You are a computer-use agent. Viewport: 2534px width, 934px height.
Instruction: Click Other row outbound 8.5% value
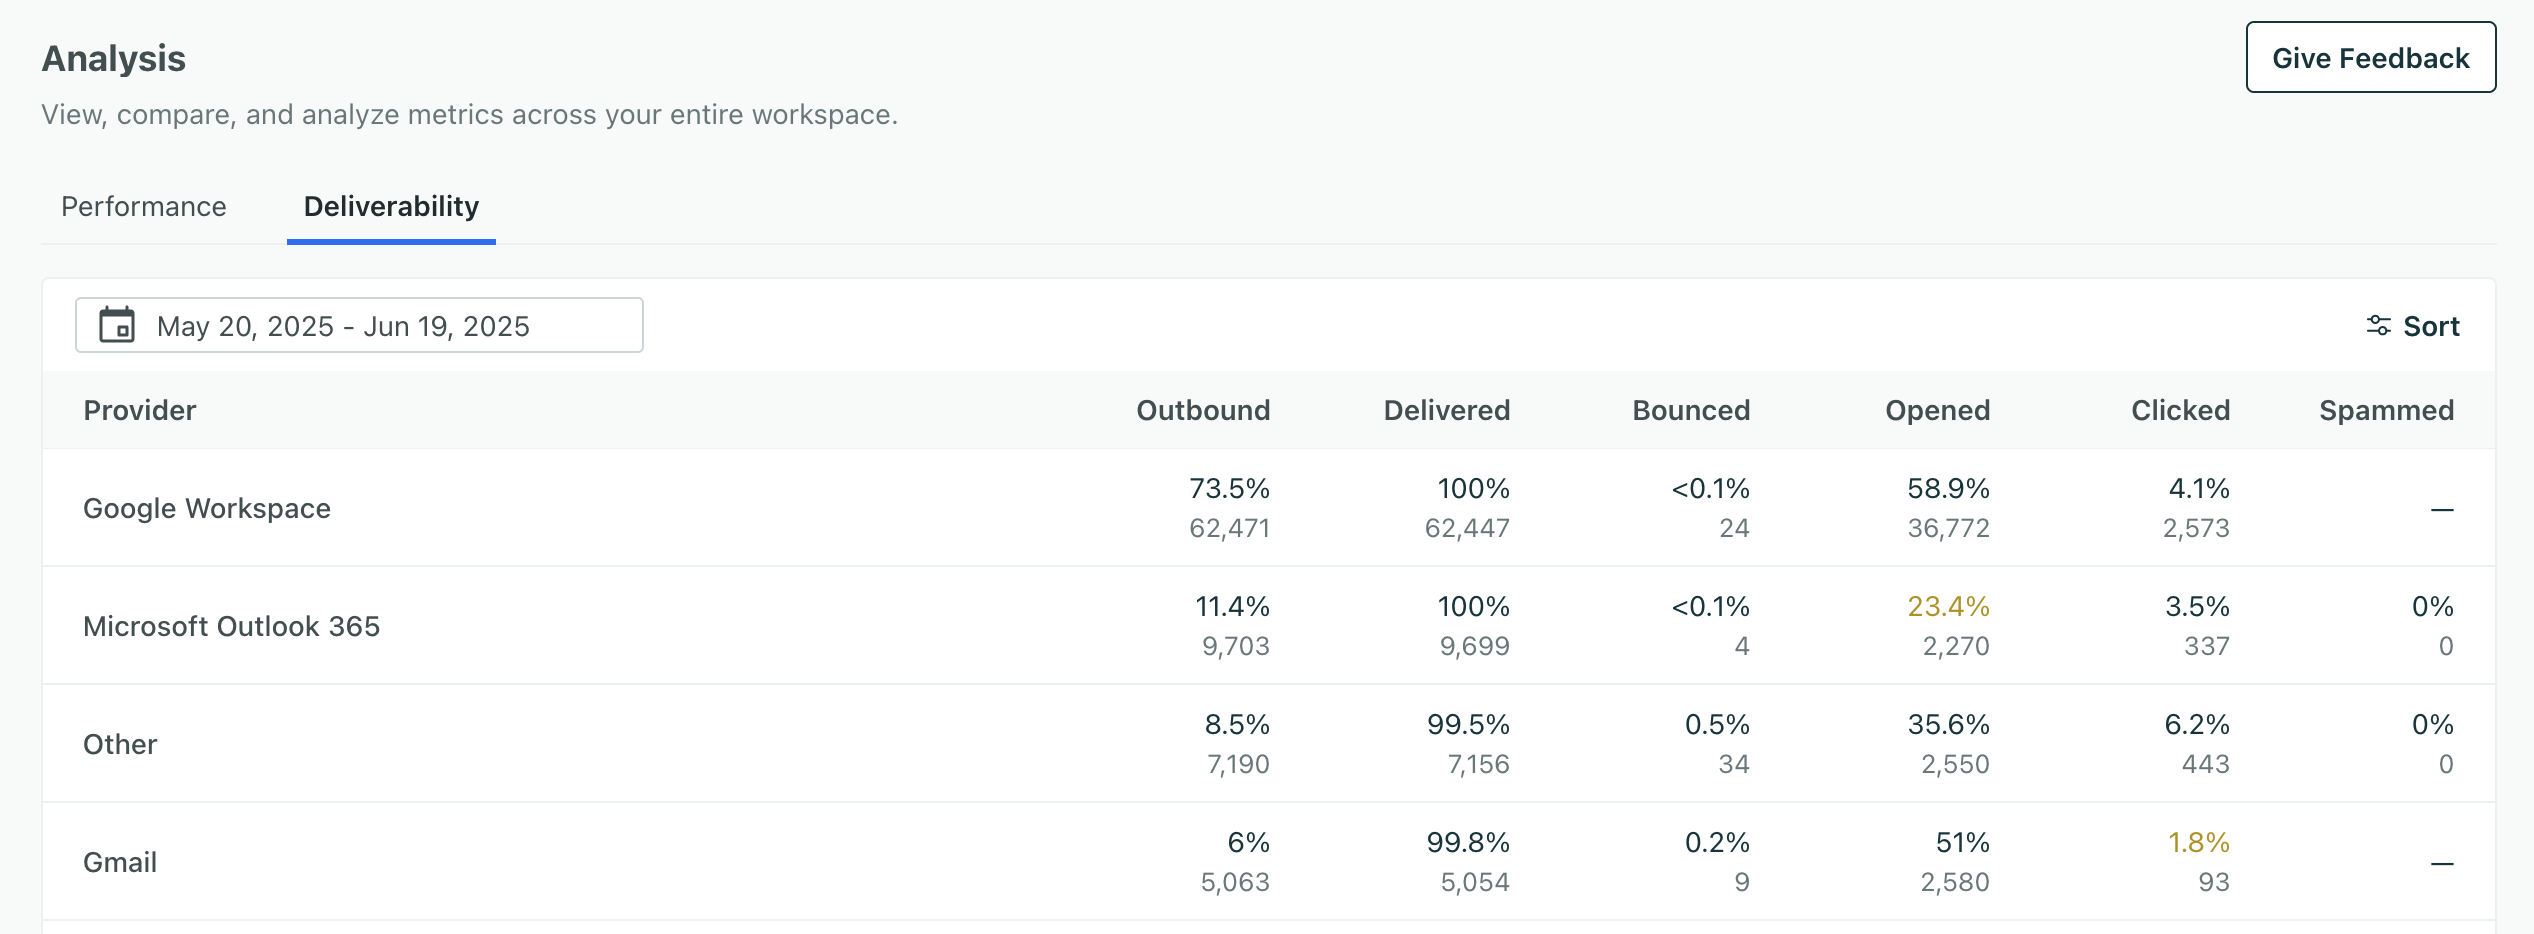1237,724
